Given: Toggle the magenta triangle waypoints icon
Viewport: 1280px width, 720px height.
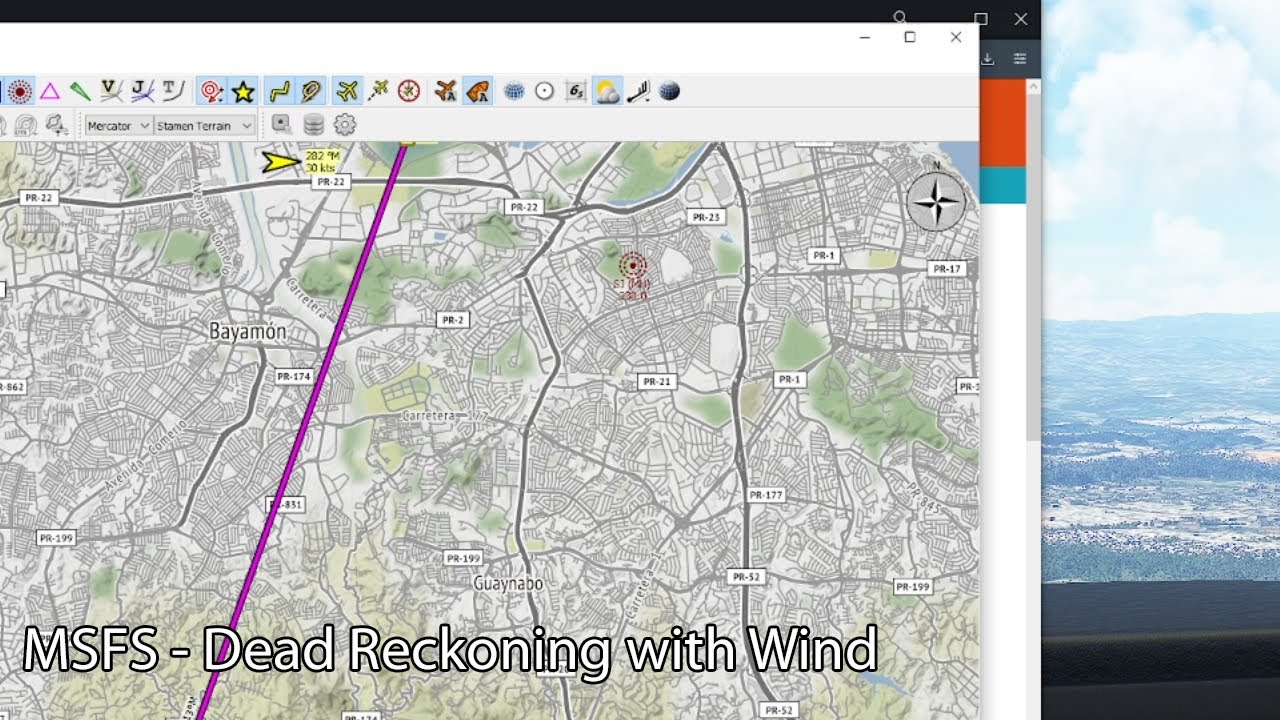Looking at the screenshot, I should point(50,92).
